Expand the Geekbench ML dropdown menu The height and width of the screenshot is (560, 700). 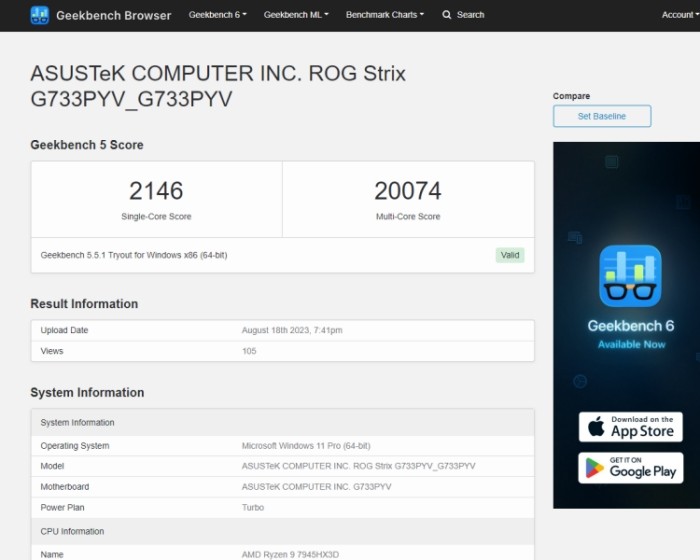pyautogui.click(x=296, y=15)
